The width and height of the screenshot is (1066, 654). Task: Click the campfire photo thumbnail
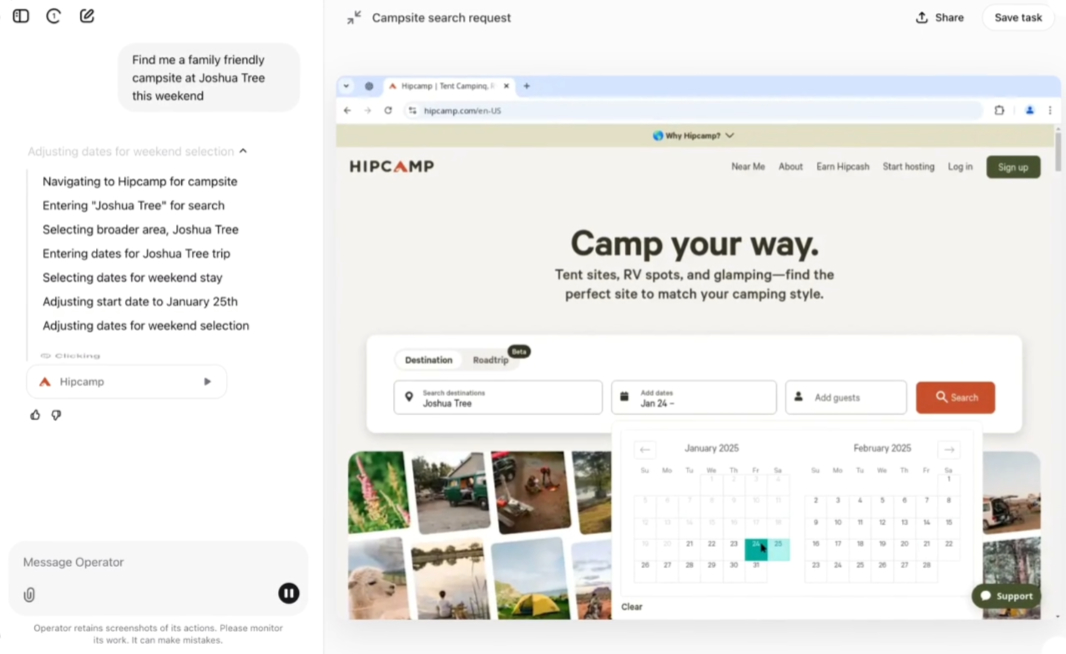point(532,492)
